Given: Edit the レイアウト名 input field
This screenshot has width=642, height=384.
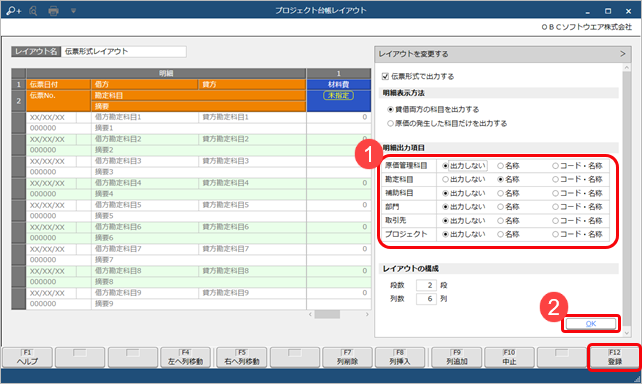Looking at the screenshot, I should [x=124, y=52].
